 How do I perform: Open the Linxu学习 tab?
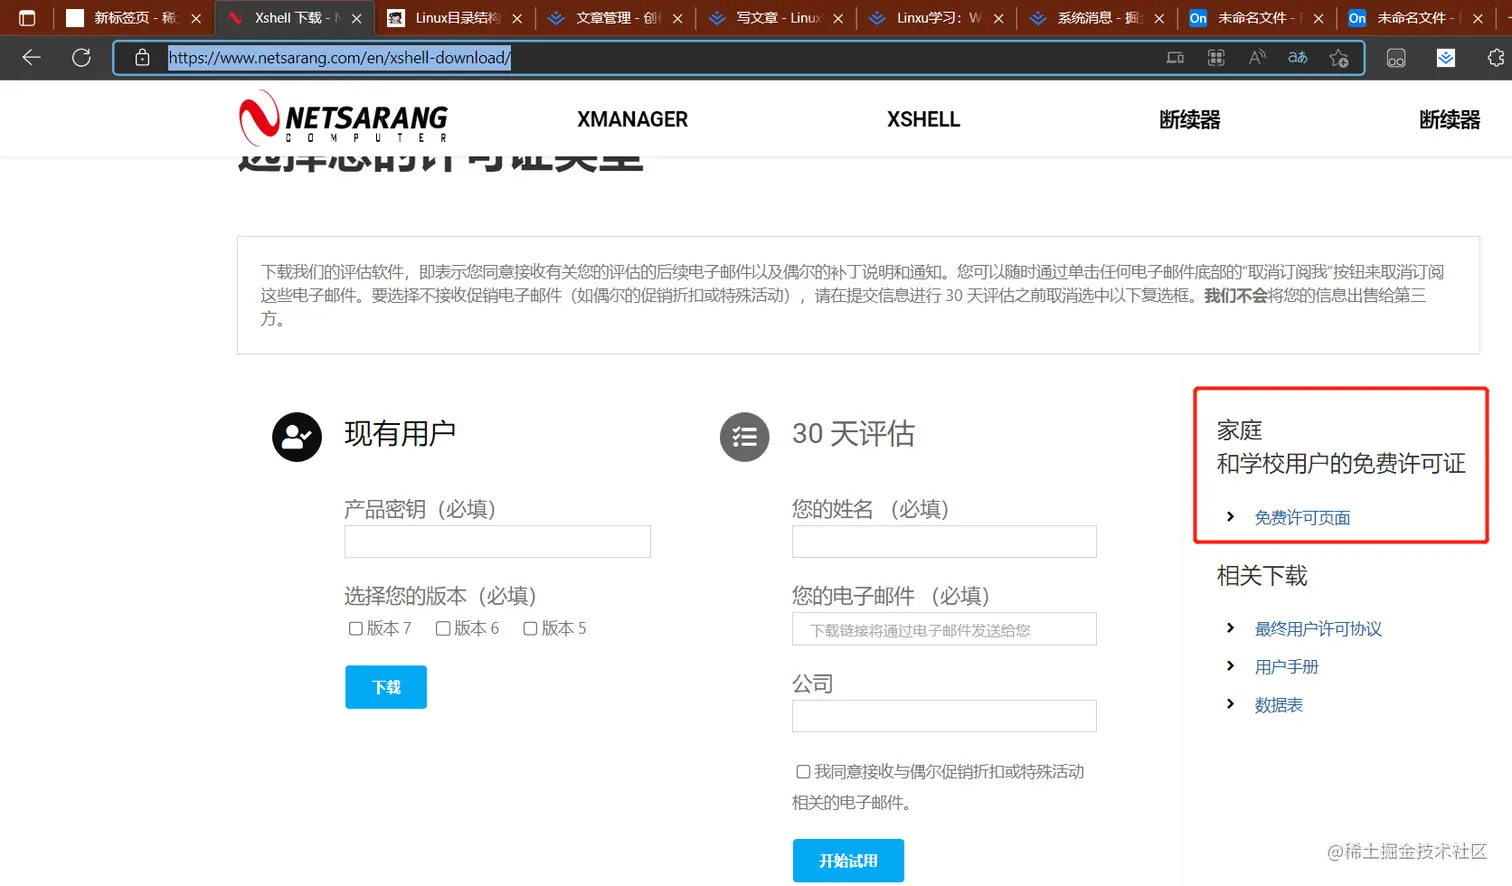click(936, 18)
